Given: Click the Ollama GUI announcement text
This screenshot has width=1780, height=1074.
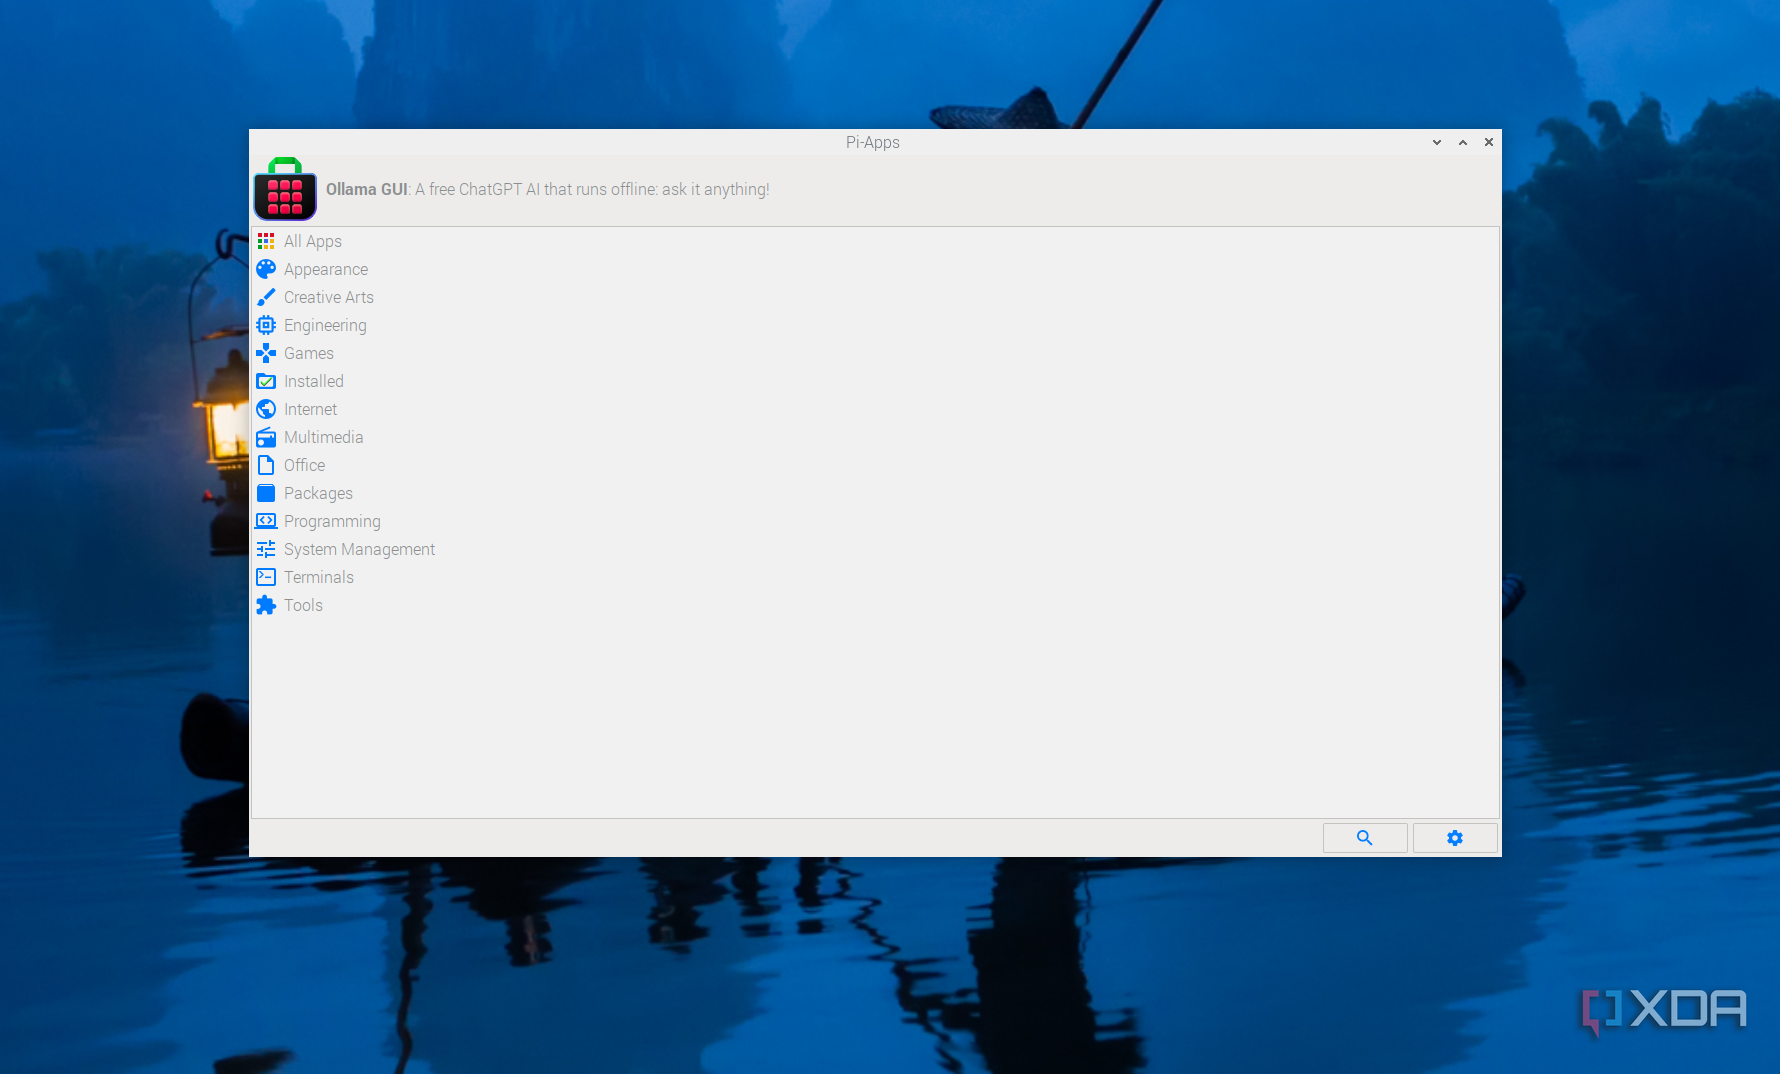Looking at the screenshot, I should coord(548,189).
